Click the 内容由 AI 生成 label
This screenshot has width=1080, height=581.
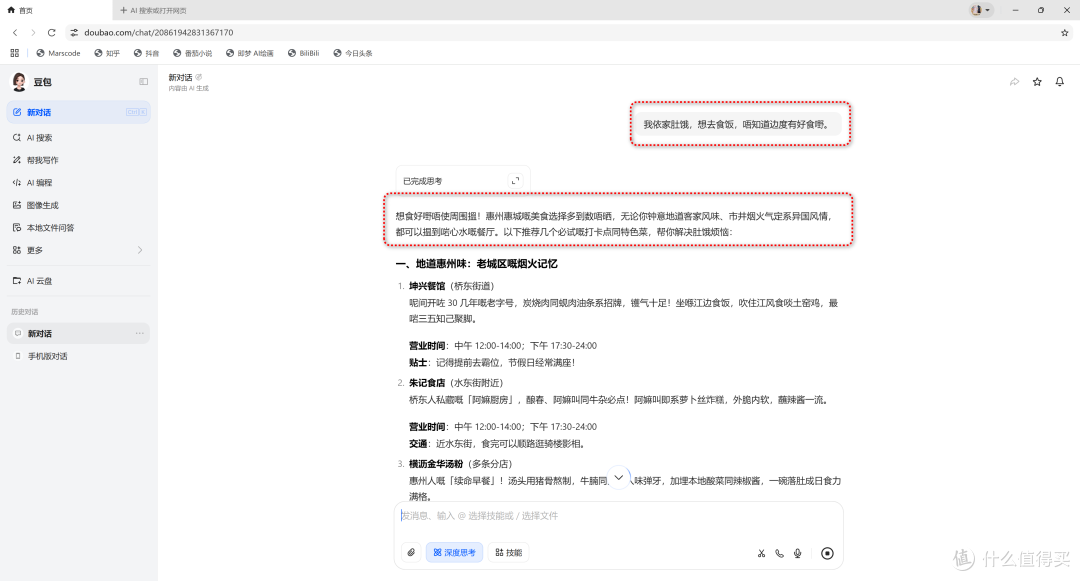click(189, 88)
